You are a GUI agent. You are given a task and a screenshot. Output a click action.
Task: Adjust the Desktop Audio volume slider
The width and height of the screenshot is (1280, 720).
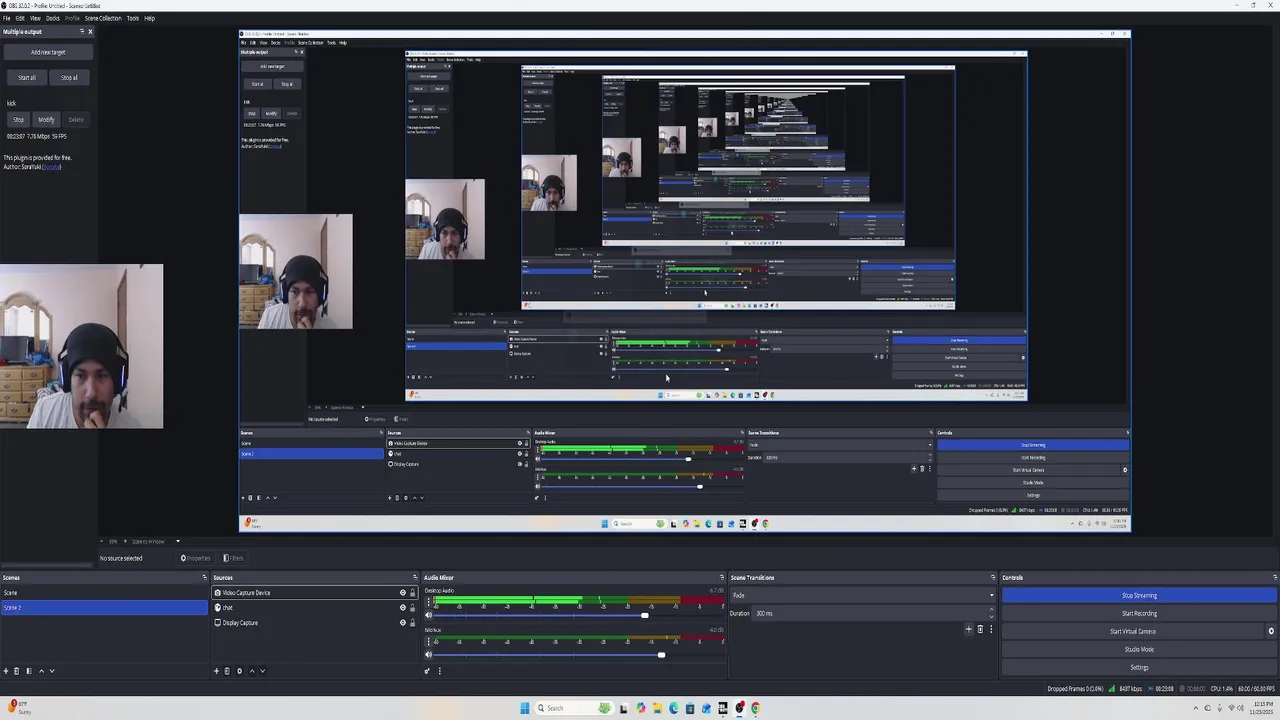click(644, 615)
